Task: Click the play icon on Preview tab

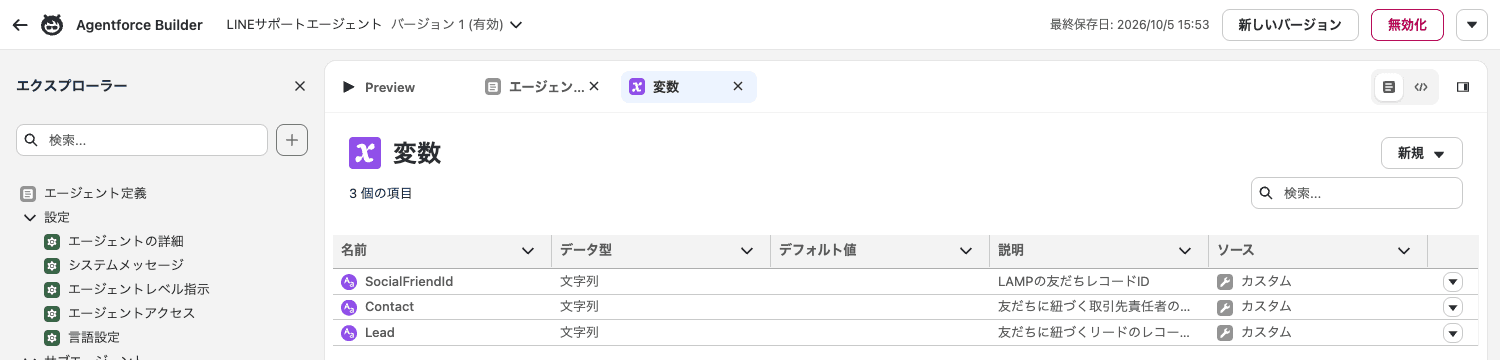Action: (x=348, y=87)
